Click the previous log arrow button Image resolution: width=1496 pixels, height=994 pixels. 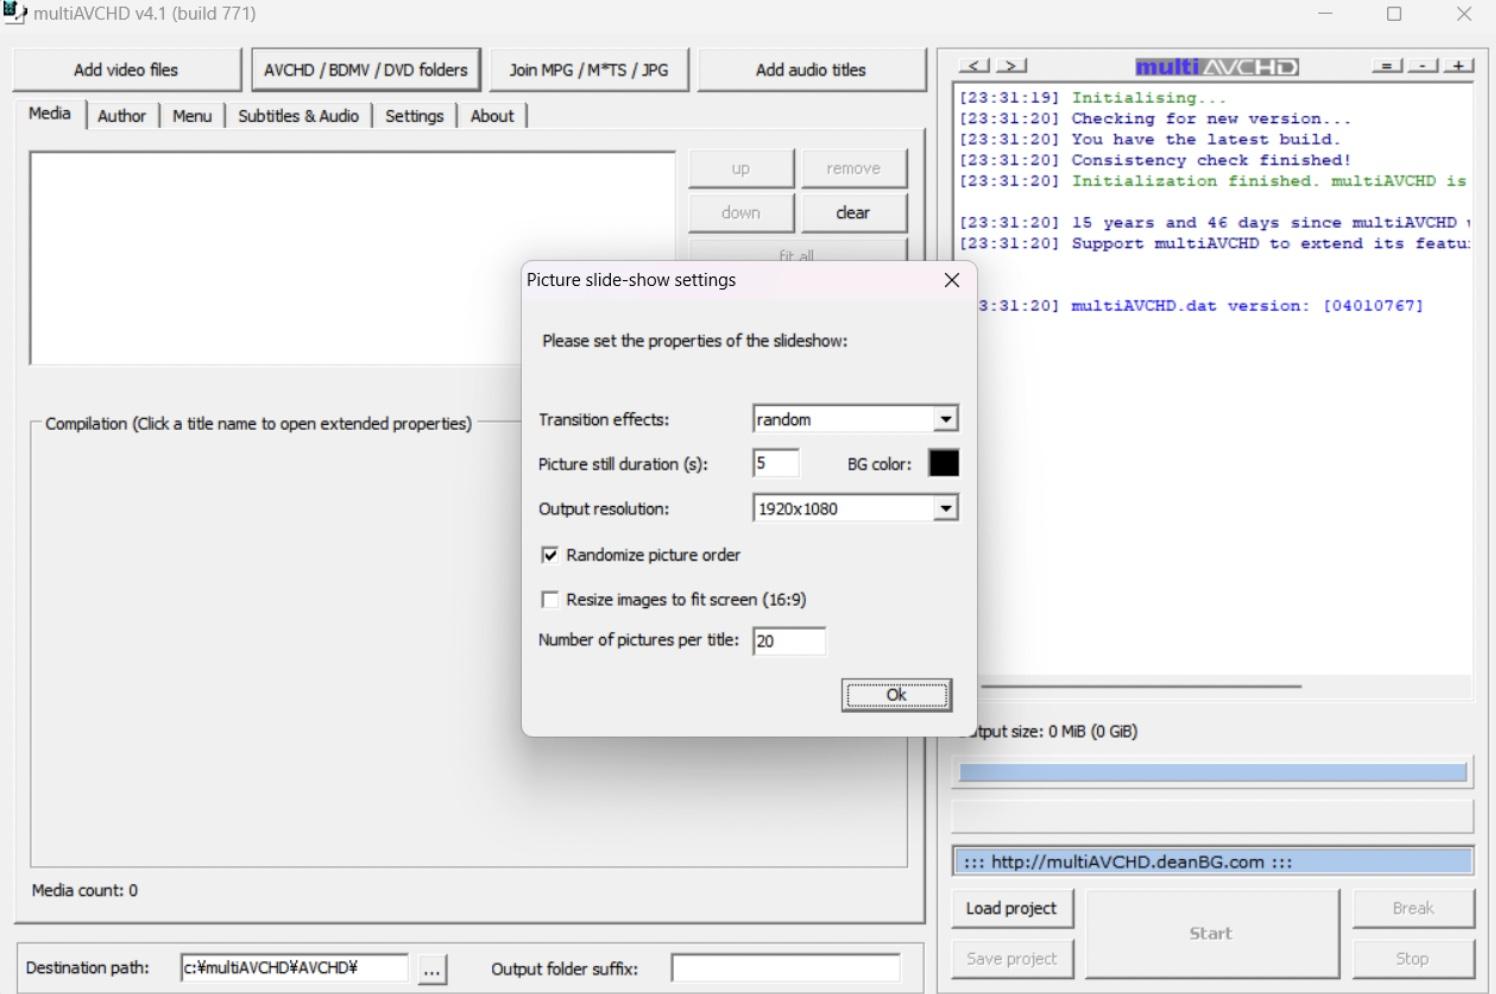click(x=975, y=66)
